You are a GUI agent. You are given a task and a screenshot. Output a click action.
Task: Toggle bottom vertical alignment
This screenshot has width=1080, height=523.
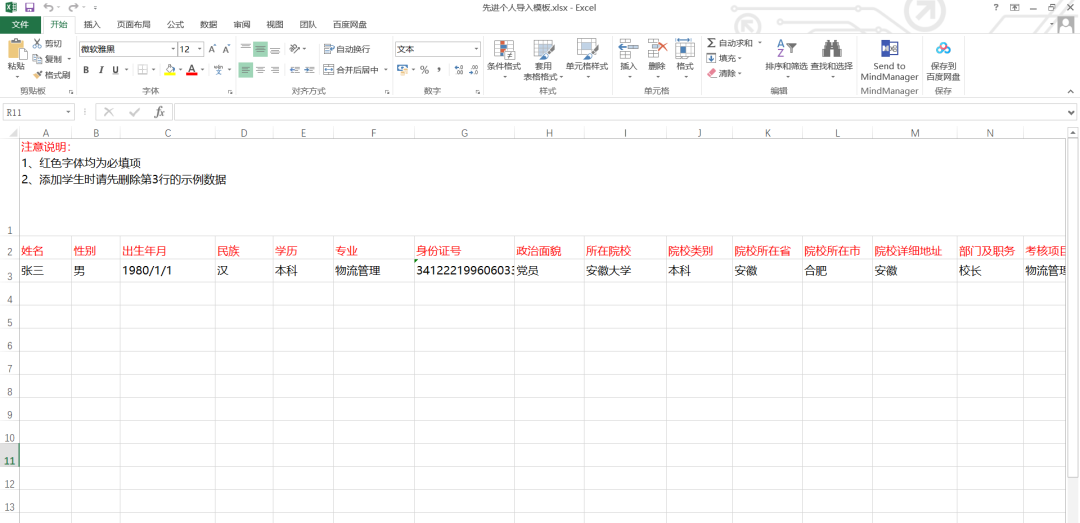point(275,49)
